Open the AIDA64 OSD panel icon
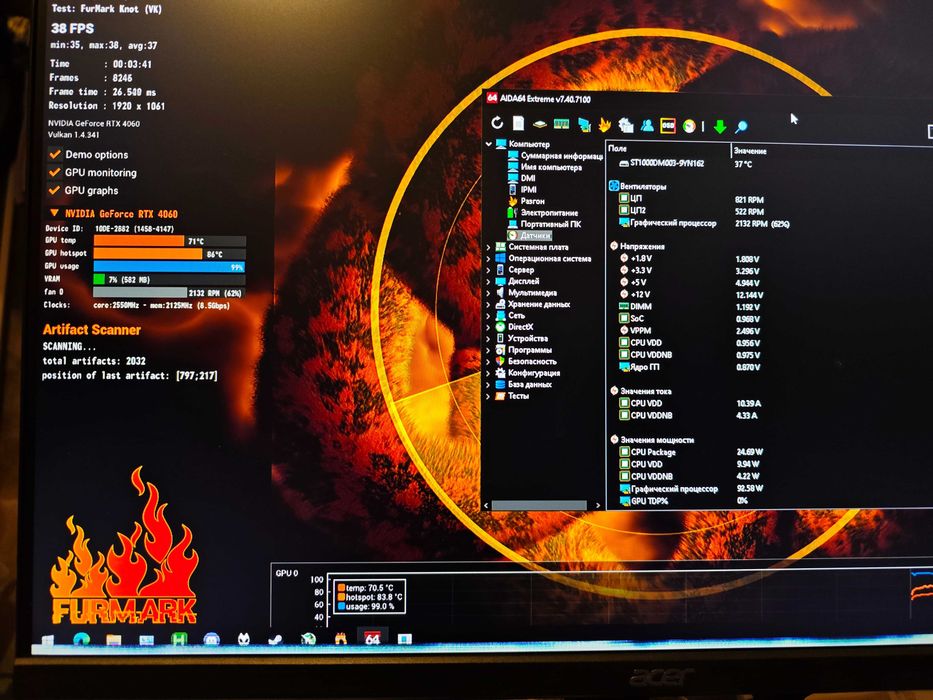933x700 pixels. click(x=668, y=126)
